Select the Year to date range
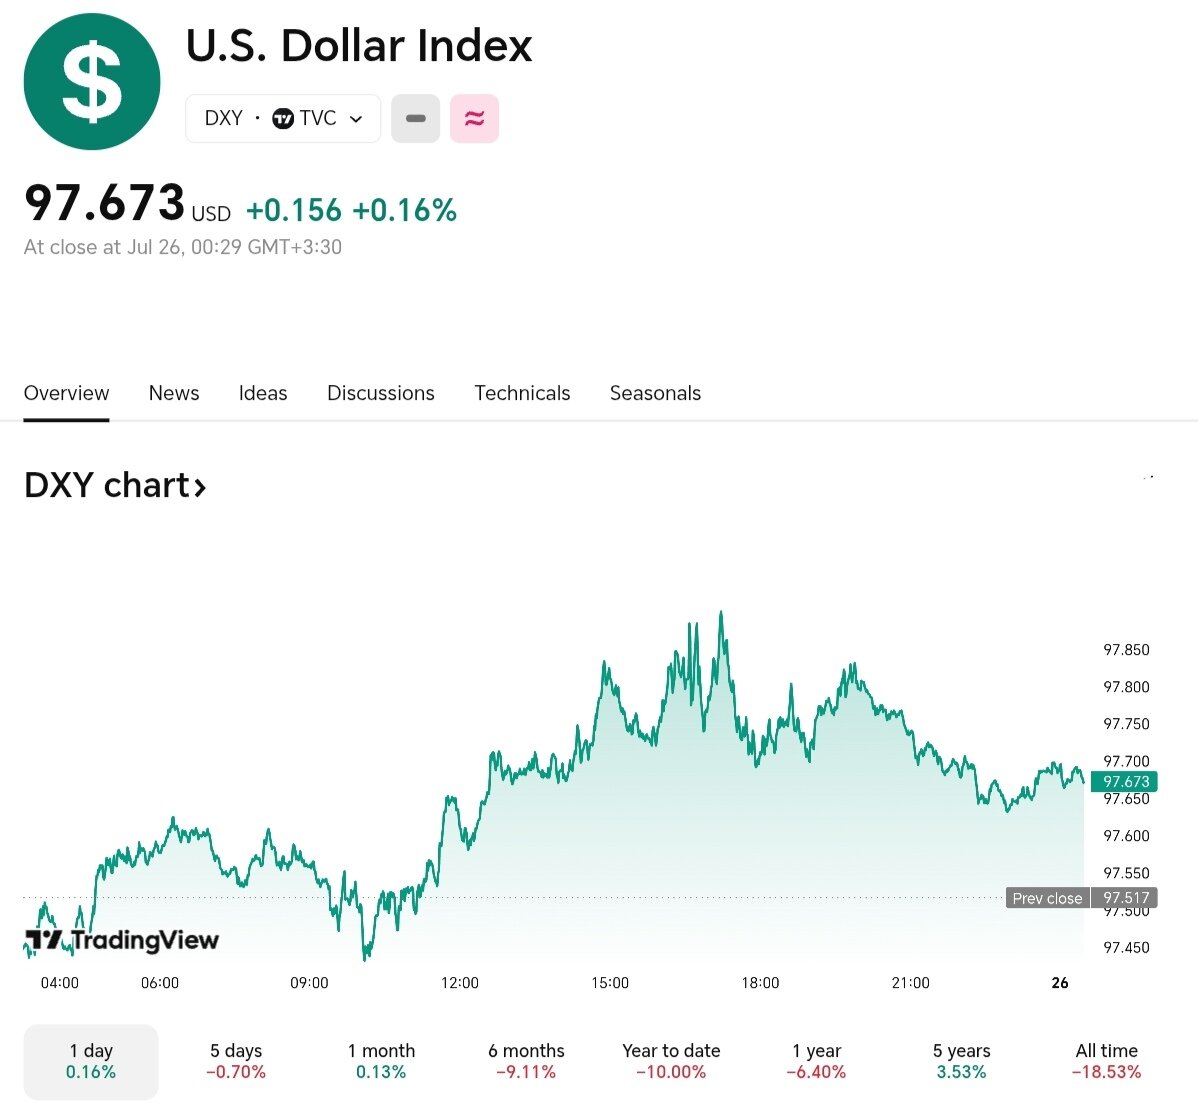The image size is (1198, 1114). point(671,1061)
